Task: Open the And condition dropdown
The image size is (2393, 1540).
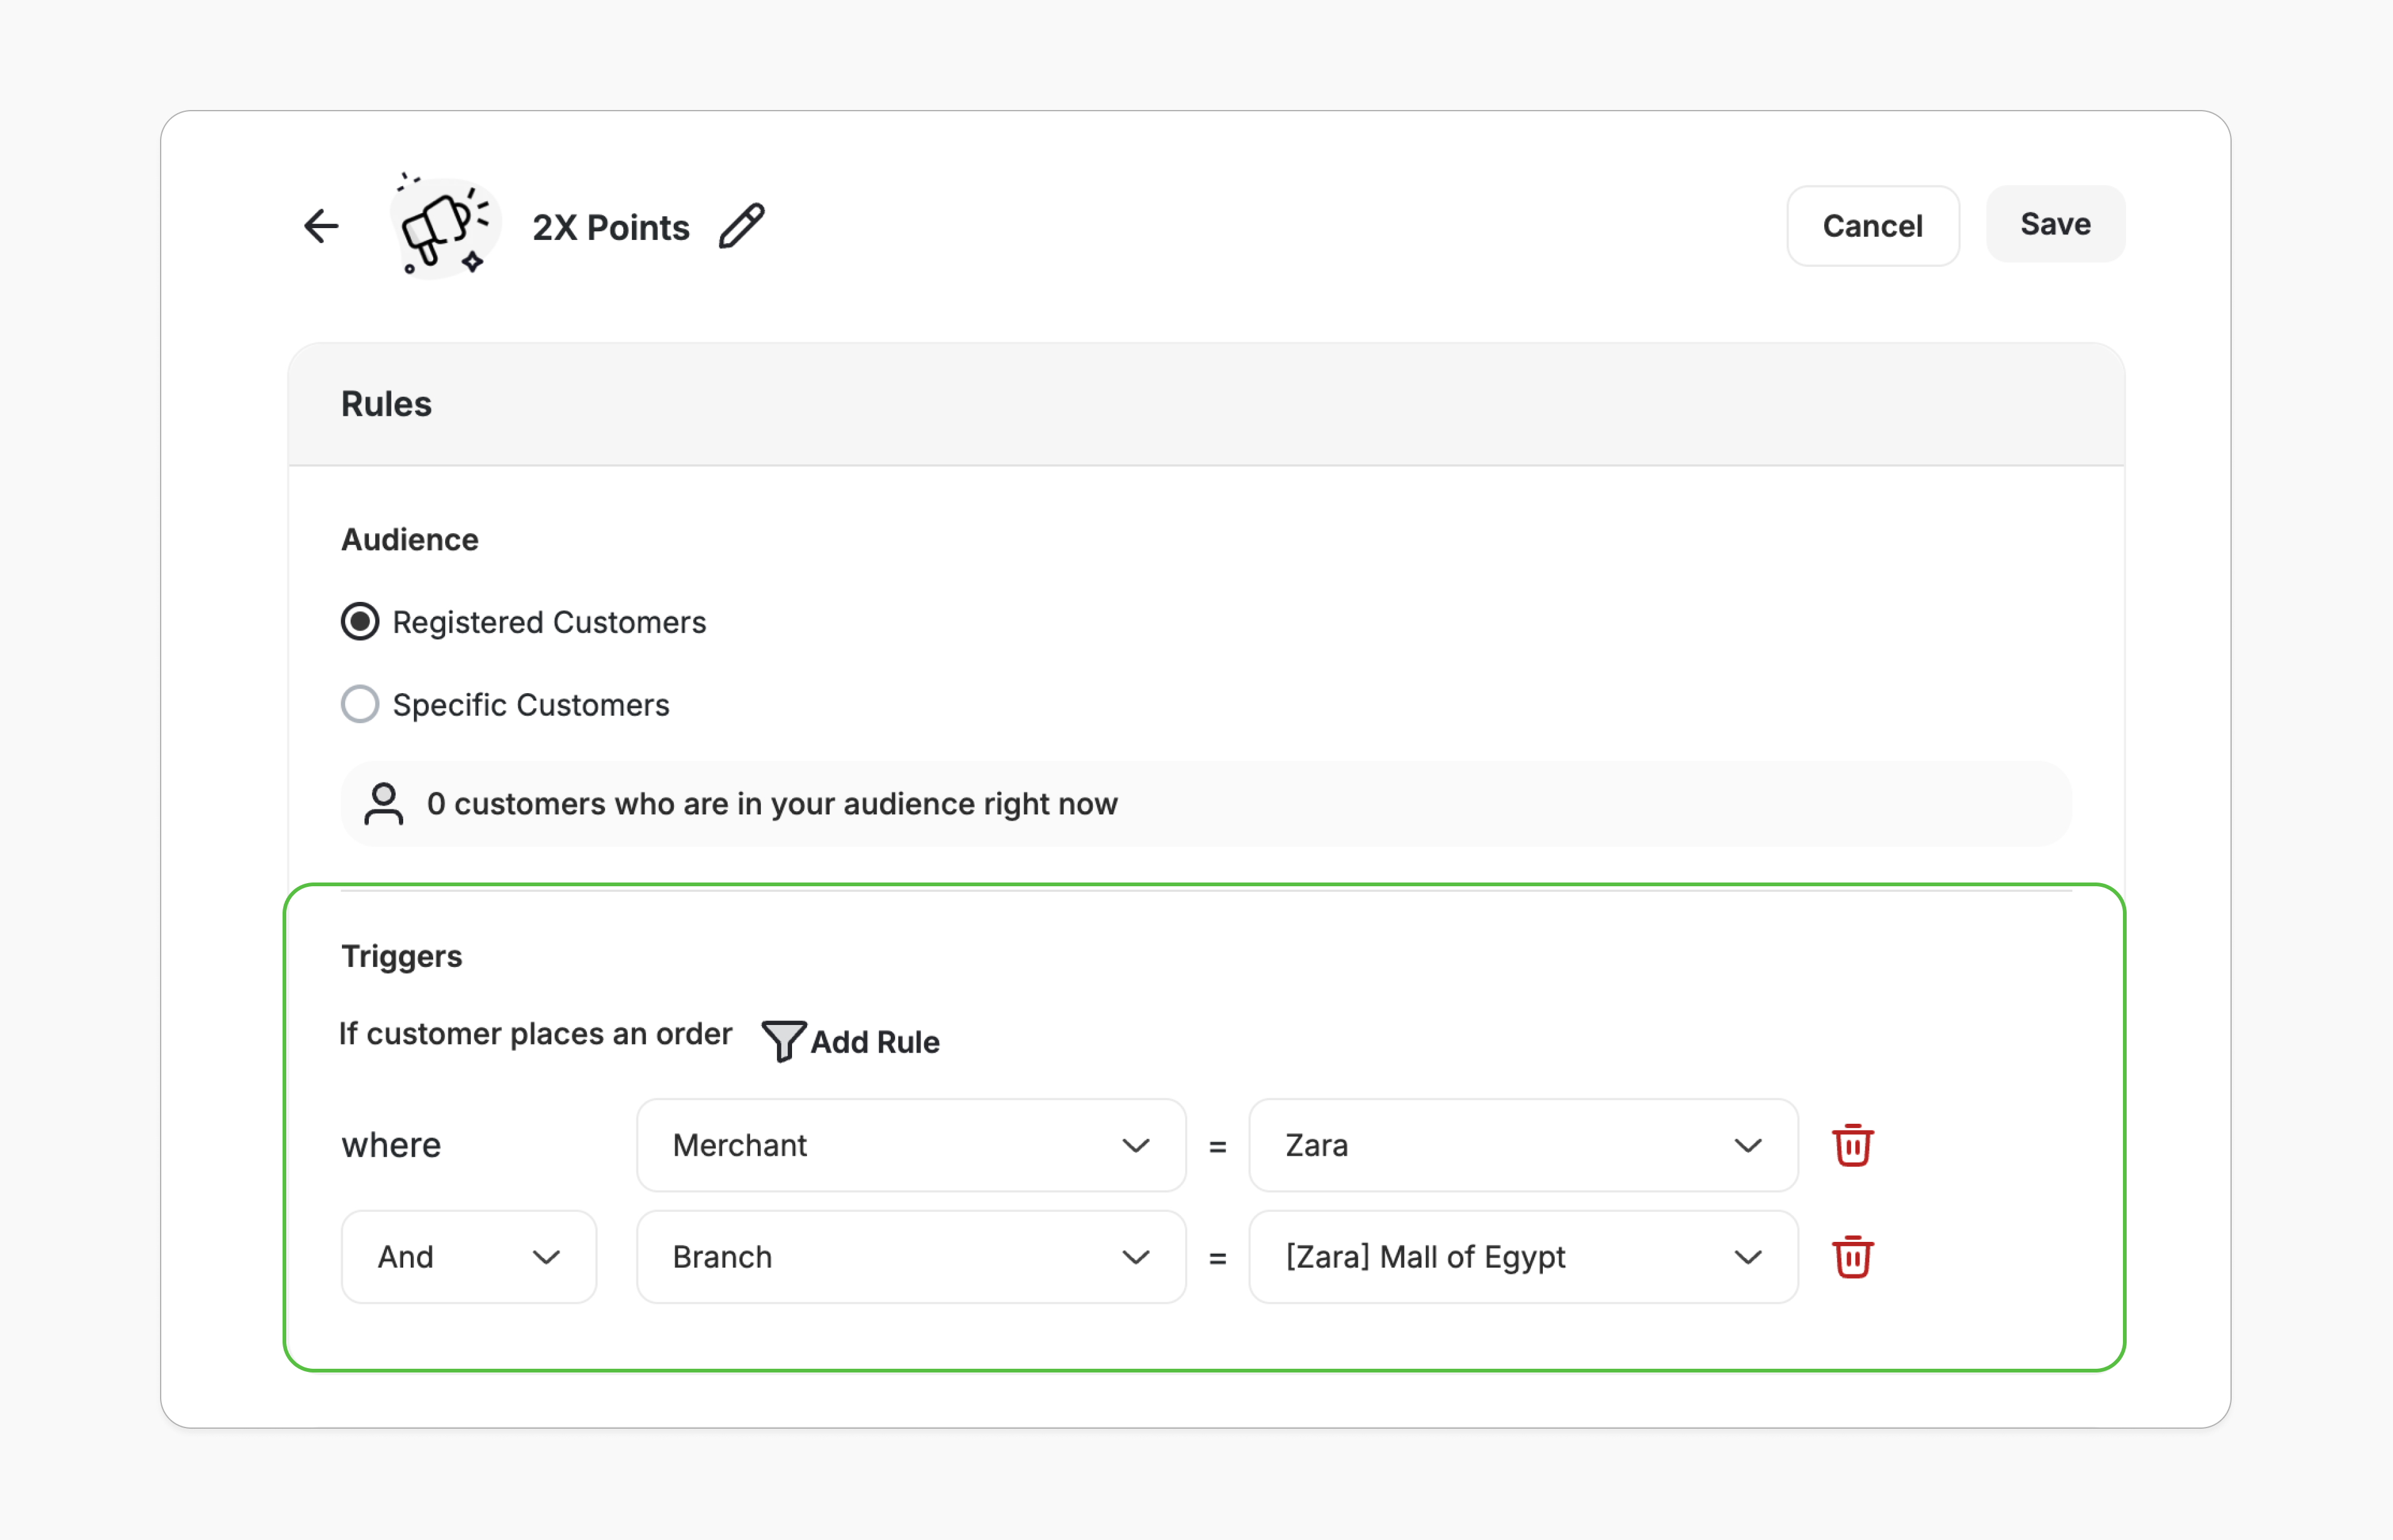Action: pyautogui.click(x=469, y=1257)
